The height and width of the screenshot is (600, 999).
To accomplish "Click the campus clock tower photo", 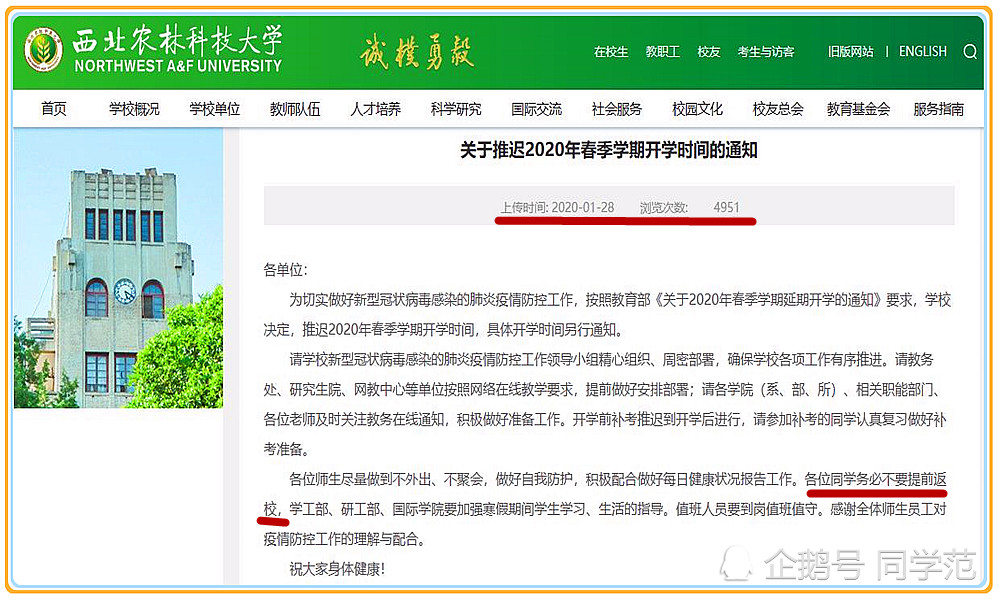I will tap(119, 268).
